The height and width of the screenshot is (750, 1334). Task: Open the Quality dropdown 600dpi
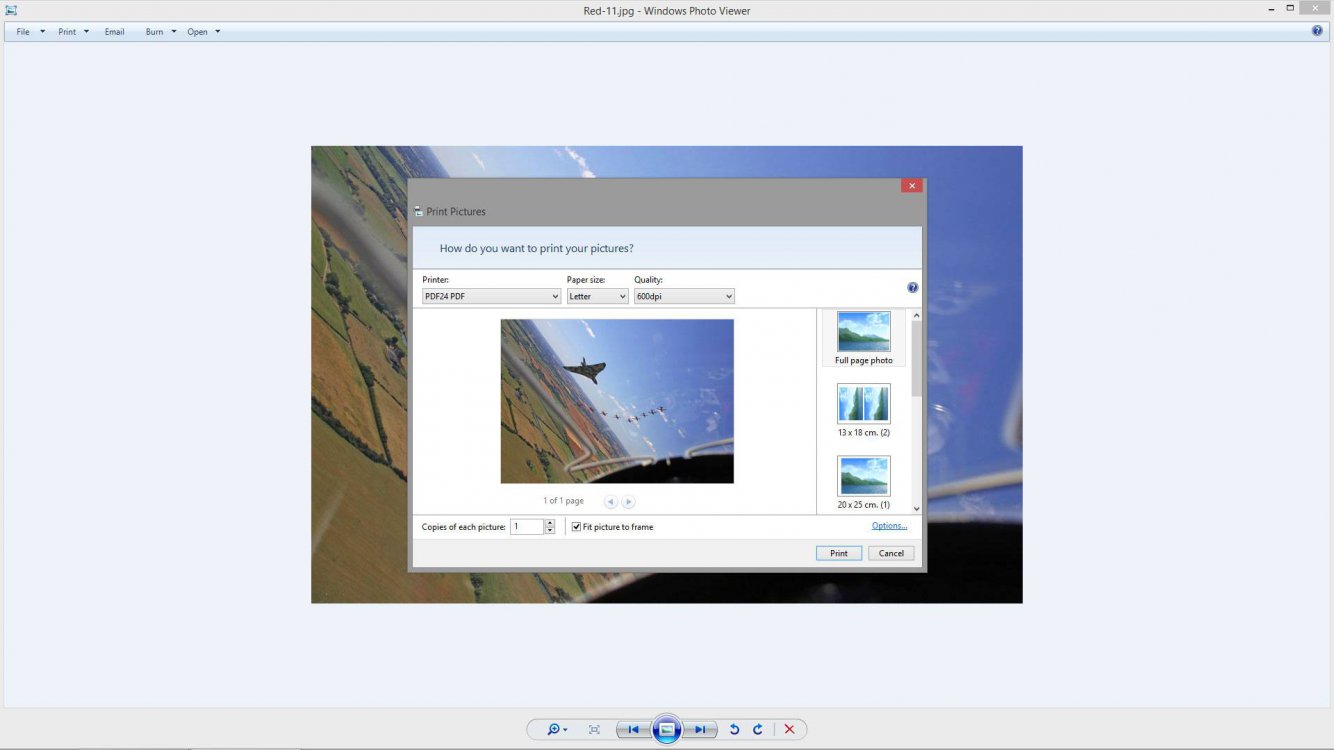tap(684, 296)
